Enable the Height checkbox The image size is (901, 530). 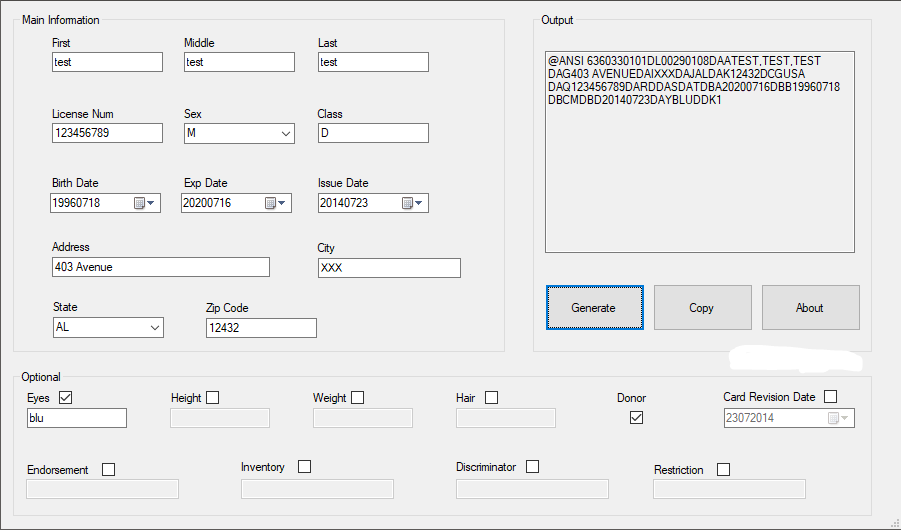[x=213, y=397]
